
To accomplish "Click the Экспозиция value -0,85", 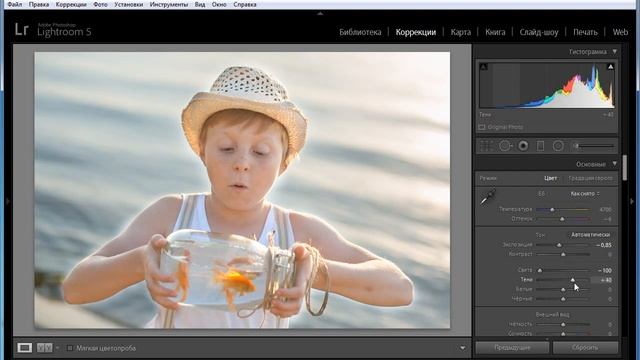I will (x=604, y=245).
